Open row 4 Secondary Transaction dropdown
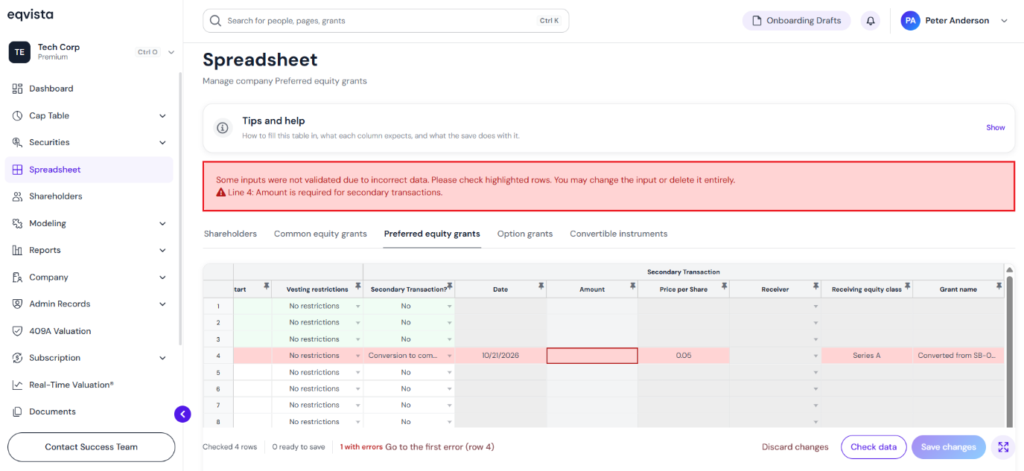Viewport: 1024px width, 471px height. click(x=449, y=356)
